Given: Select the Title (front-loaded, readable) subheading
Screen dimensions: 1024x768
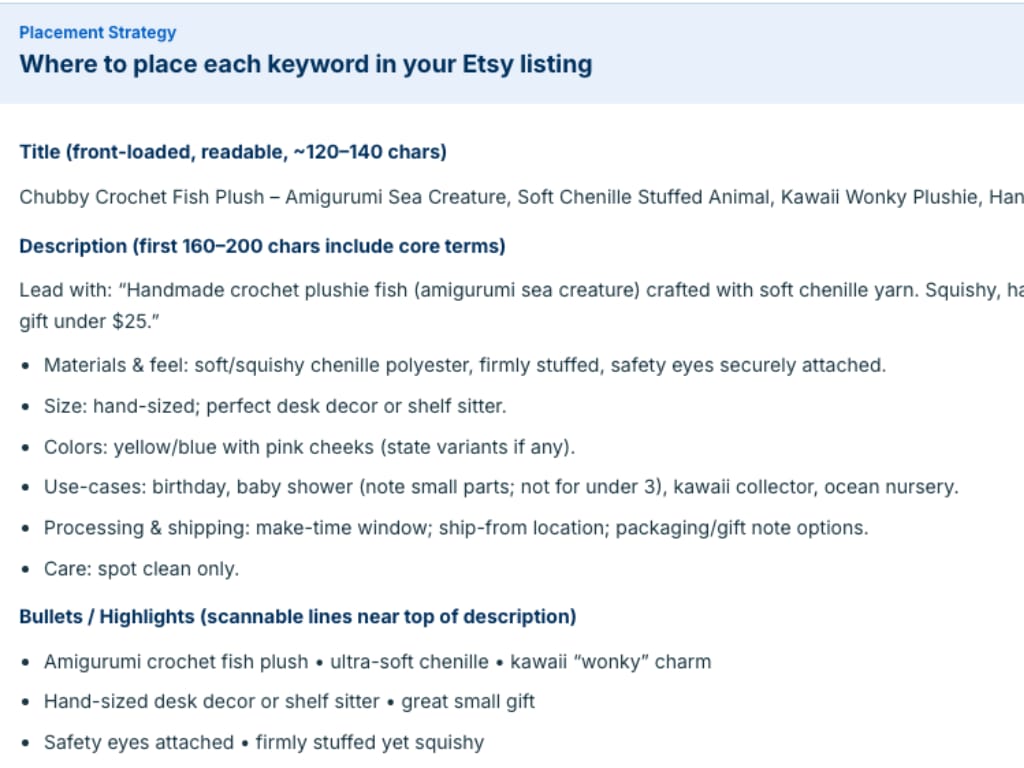Looking at the screenshot, I should pyautogui.click(x=233, y=152).
